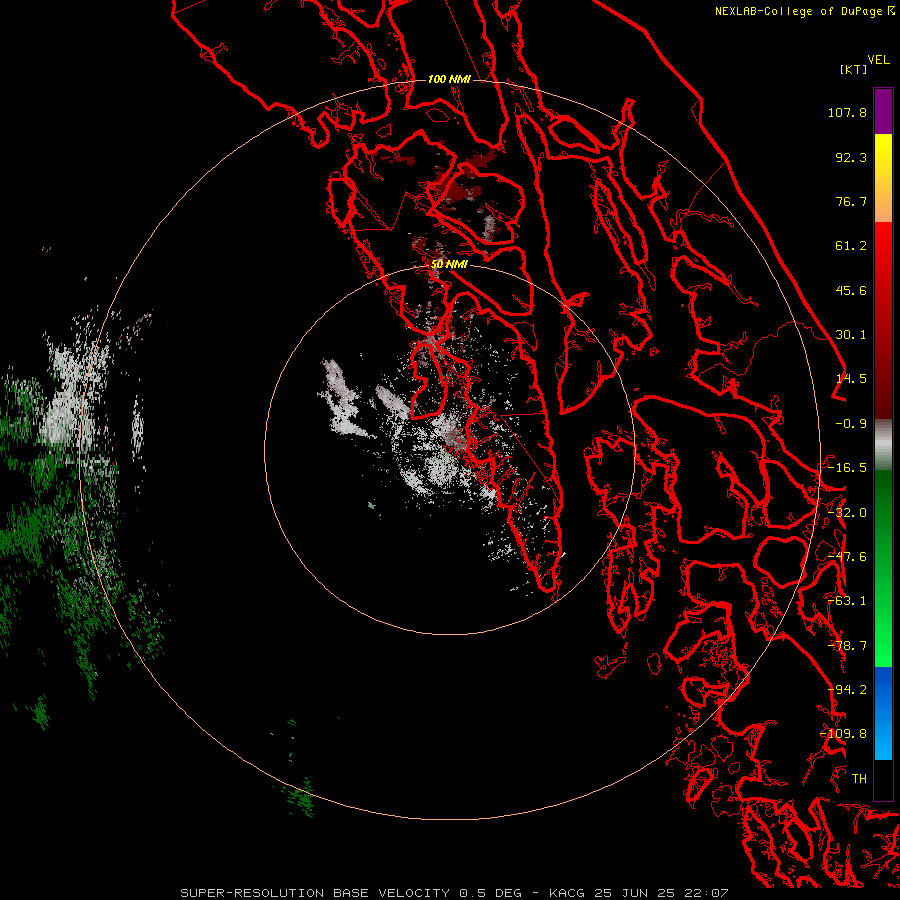The image size is (900, 900).
Task: Click the [KT] units label
Action: pos(853,69)
